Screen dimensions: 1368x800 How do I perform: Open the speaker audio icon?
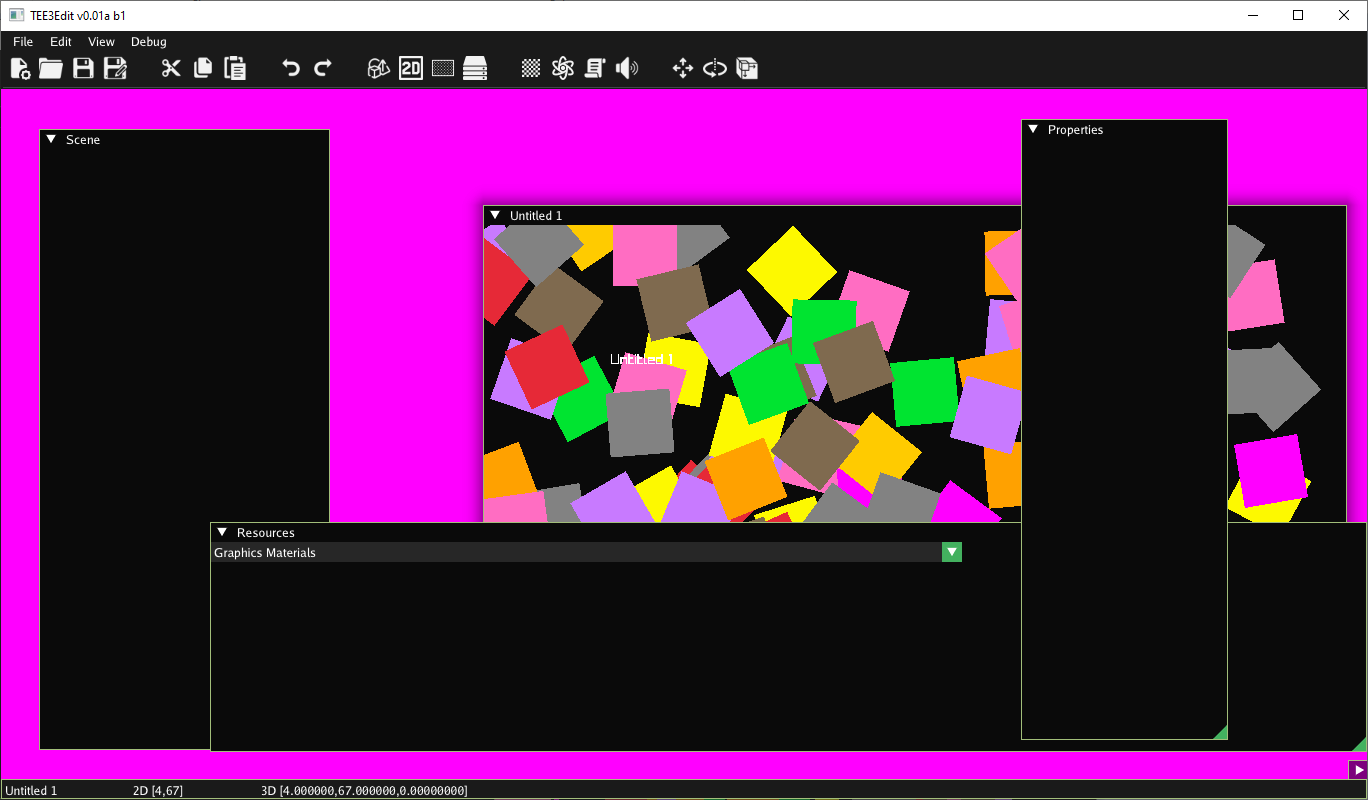(627, 68)
